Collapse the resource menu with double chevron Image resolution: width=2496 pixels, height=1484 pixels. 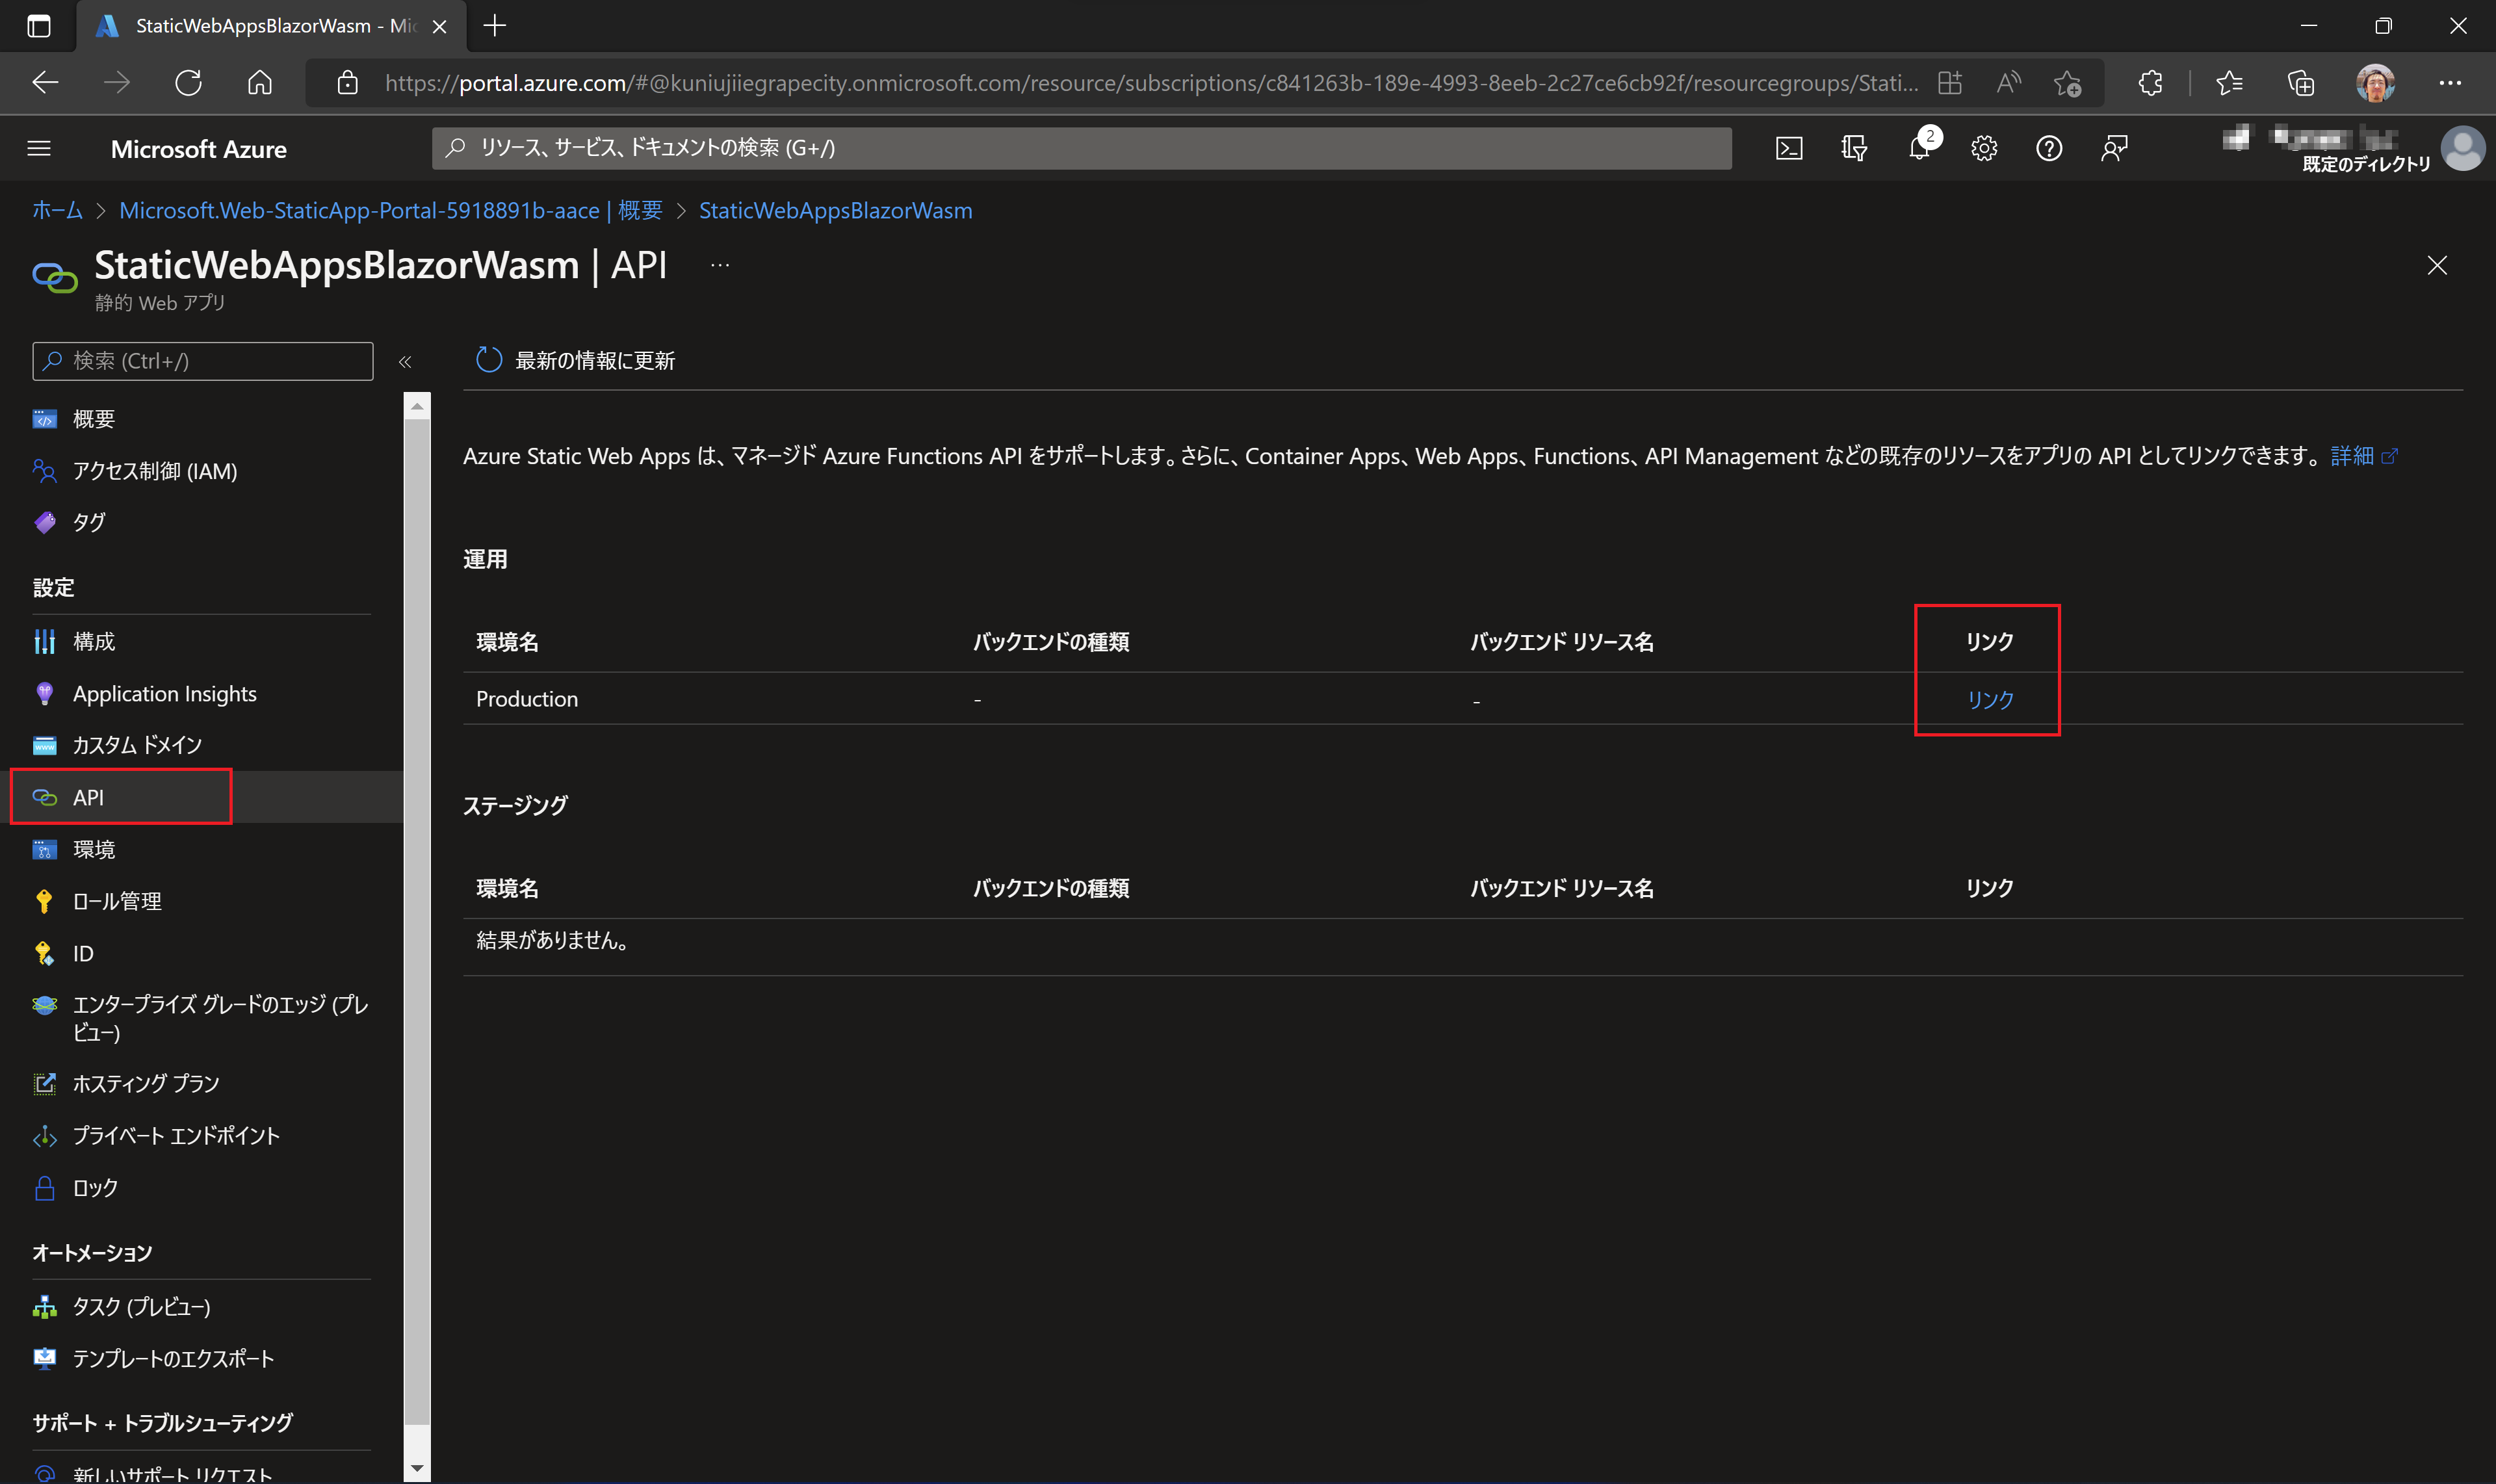(405, 362)
